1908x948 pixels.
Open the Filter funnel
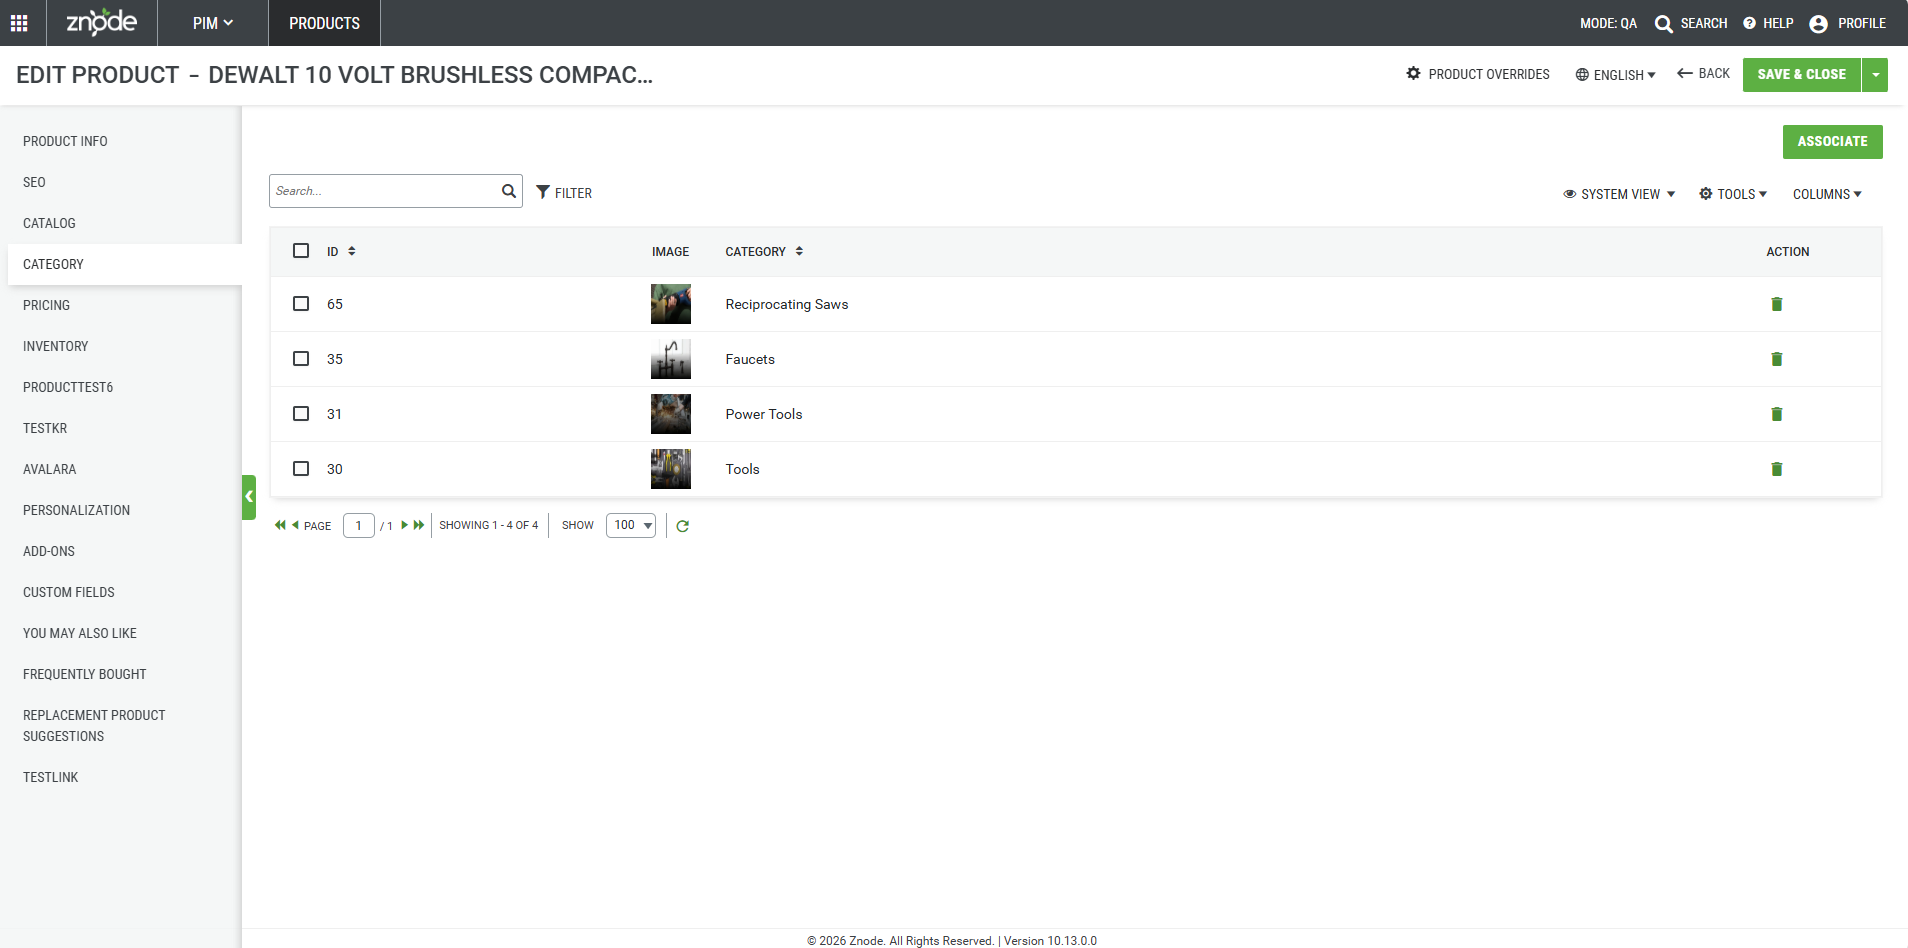(x=564, y=193)
